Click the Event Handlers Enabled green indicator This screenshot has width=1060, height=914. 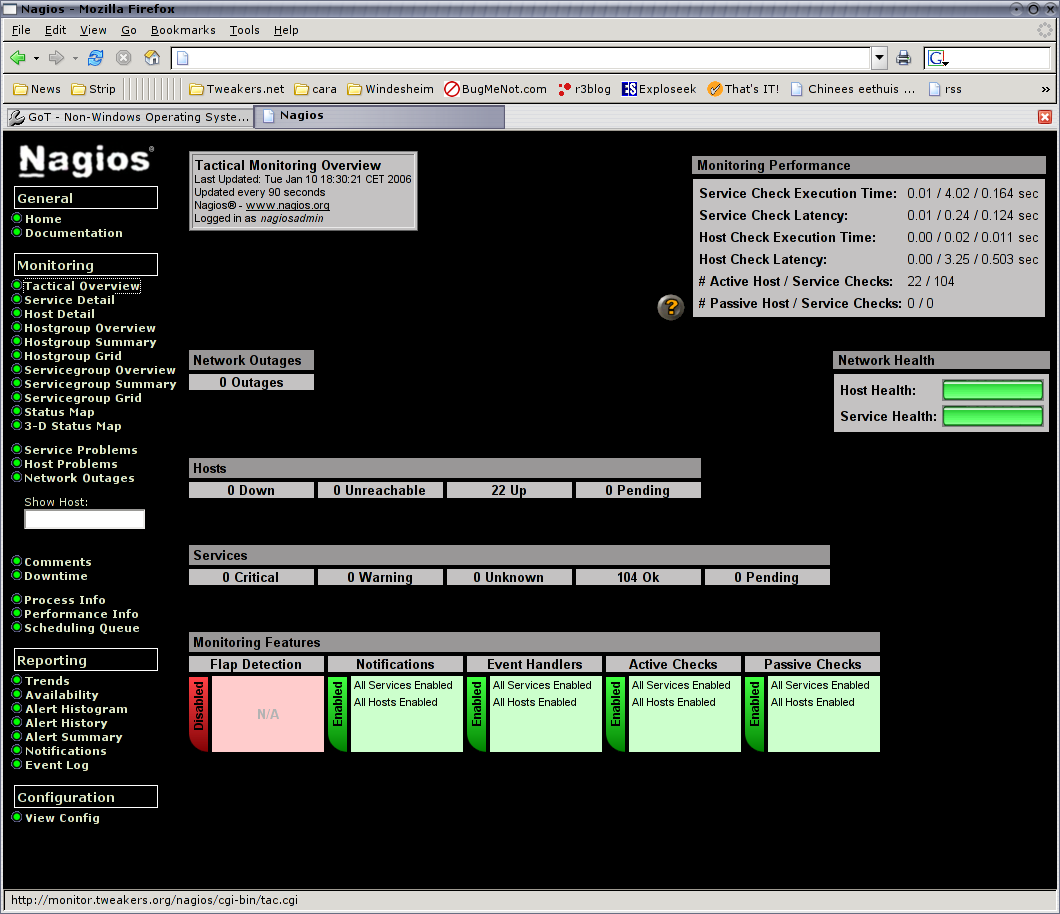(477, 713)
